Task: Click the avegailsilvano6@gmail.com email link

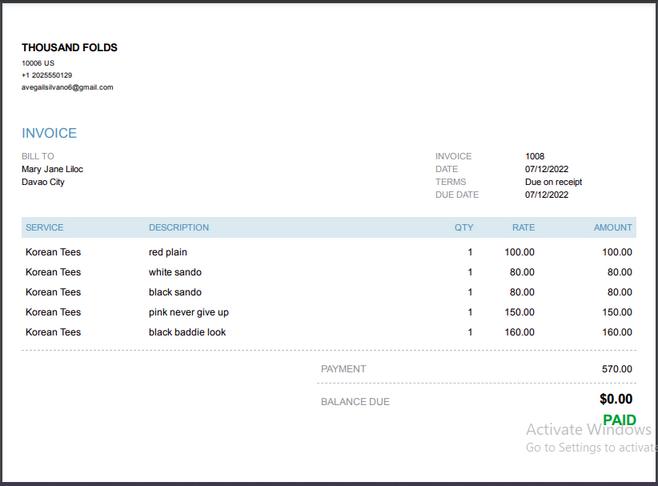Action: click(67, 87)
